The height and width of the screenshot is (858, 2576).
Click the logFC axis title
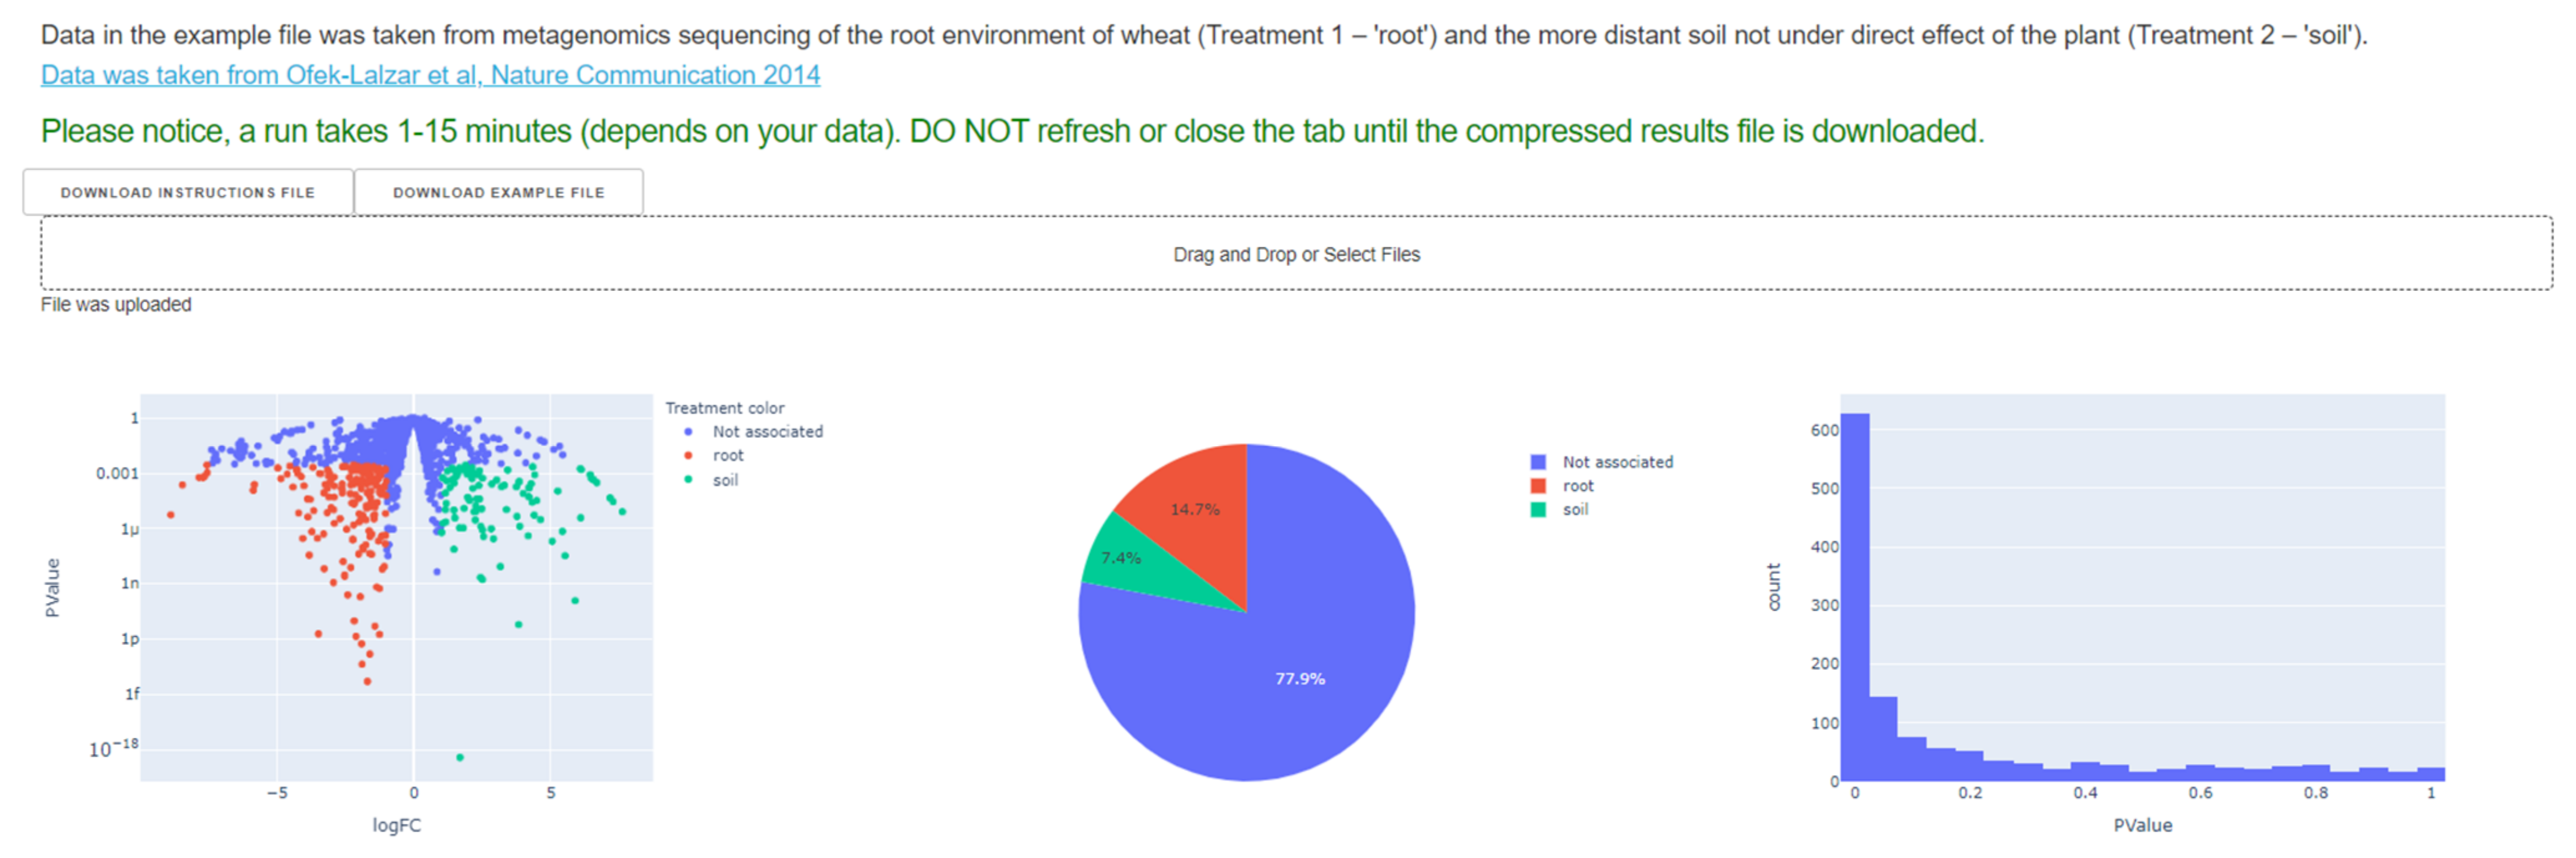point(397,826)
